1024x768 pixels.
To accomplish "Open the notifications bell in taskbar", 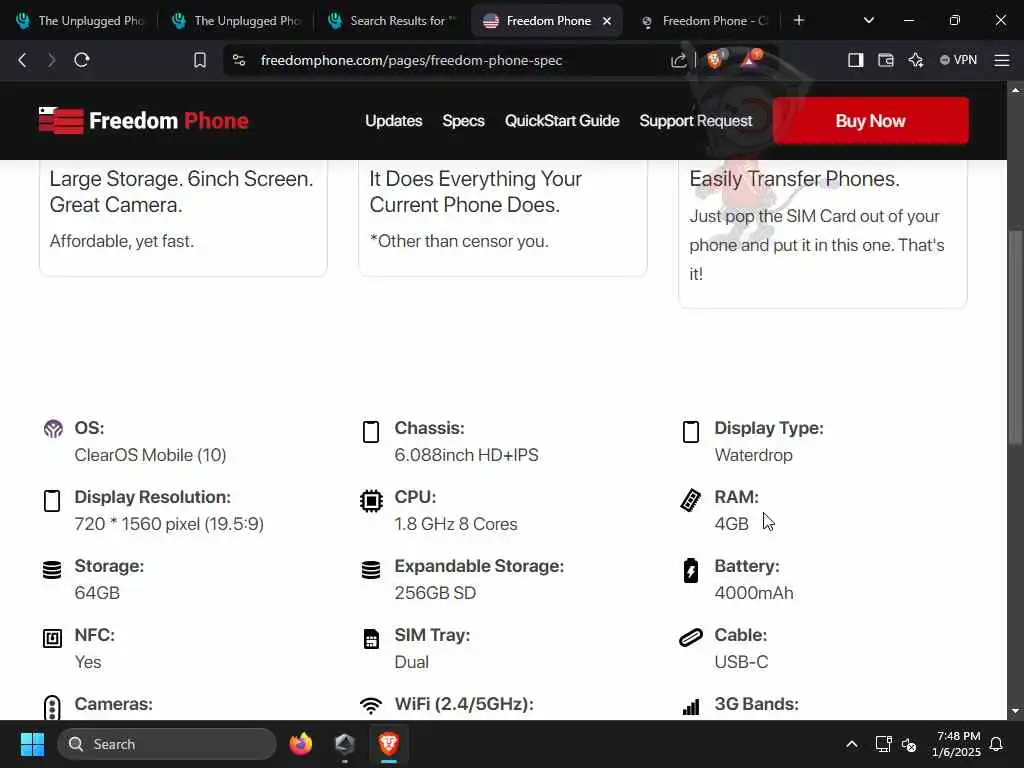I will [x=996, y=744].
